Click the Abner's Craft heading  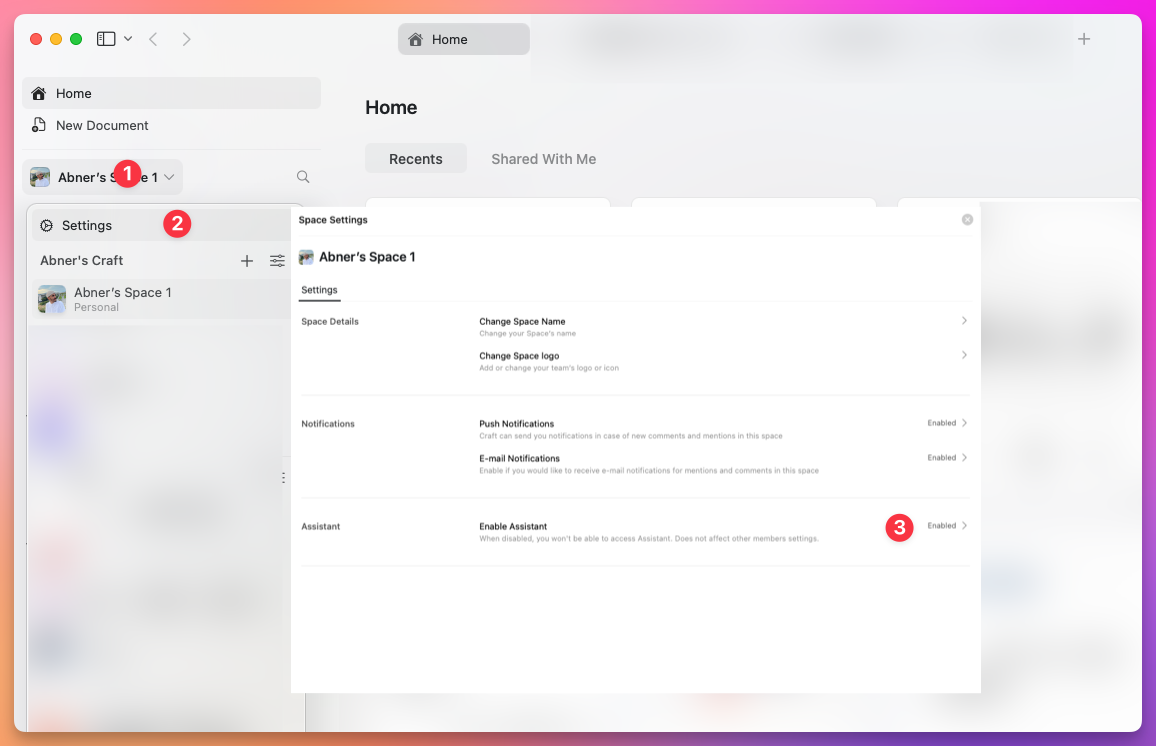coord(81,260)
